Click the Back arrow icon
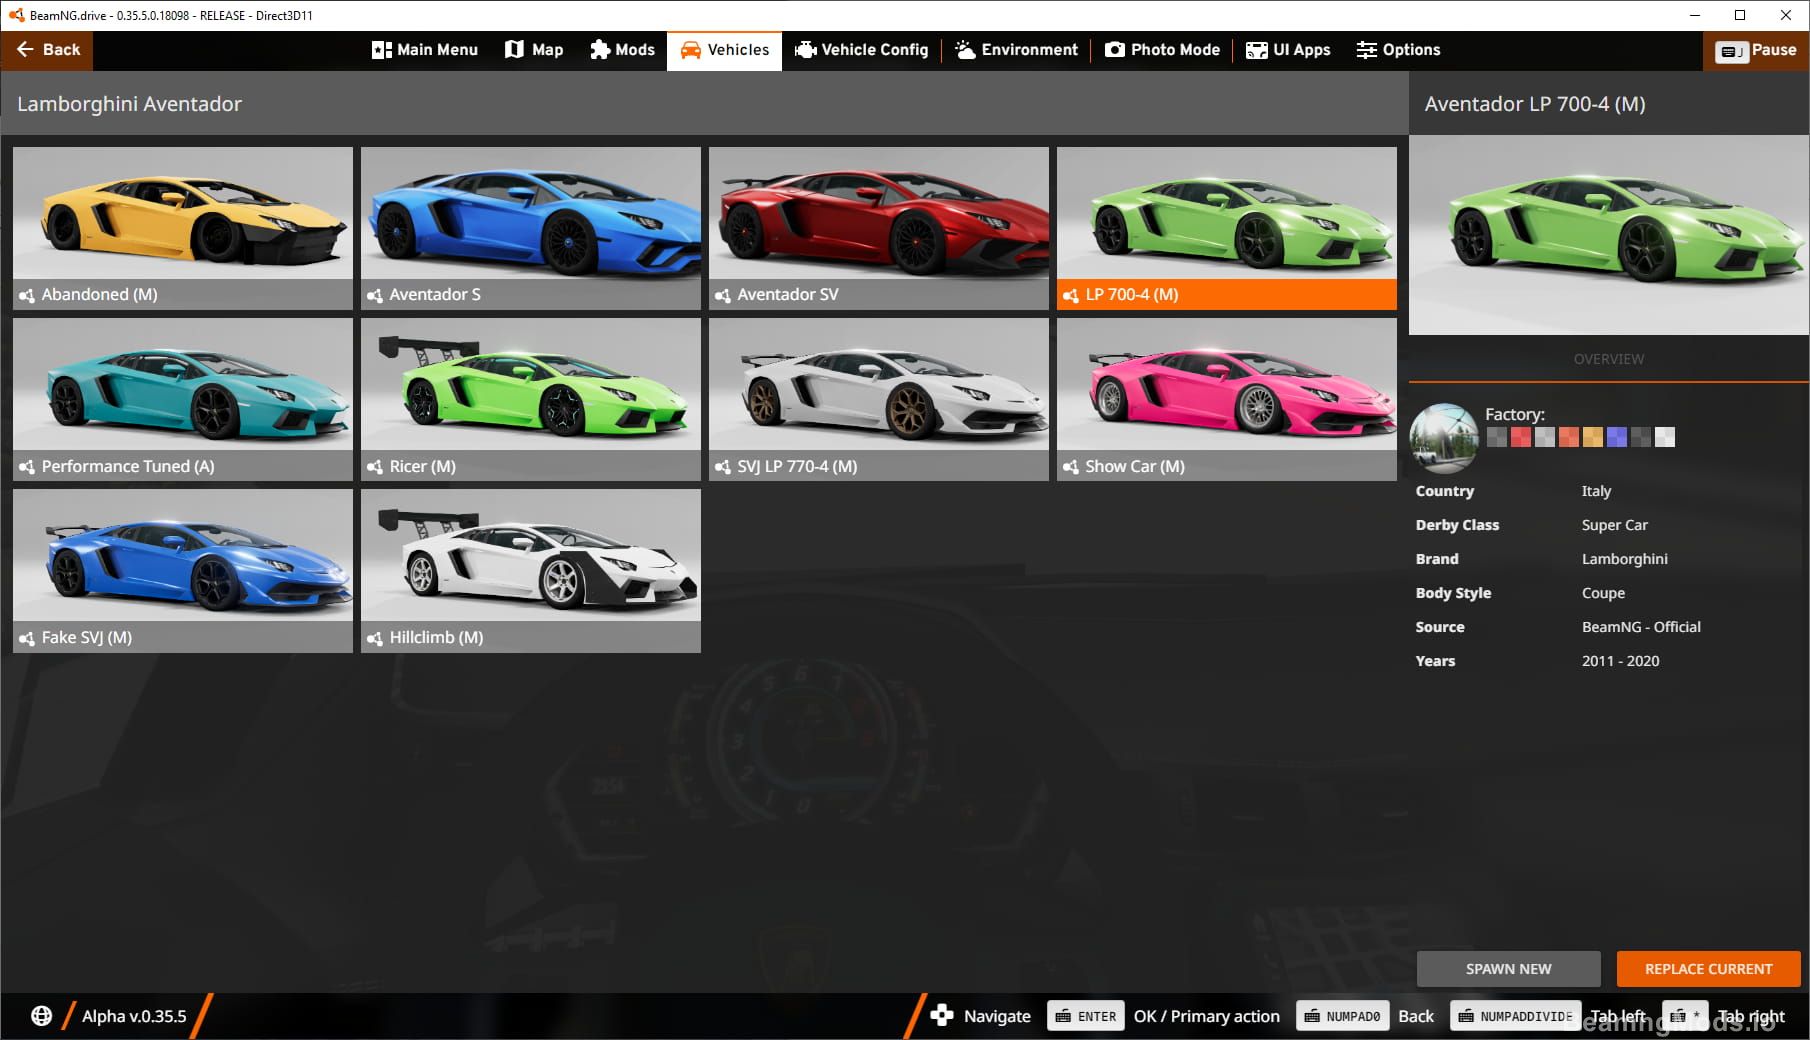This screenshot has height=1040, width=1810. pos(25,49)
